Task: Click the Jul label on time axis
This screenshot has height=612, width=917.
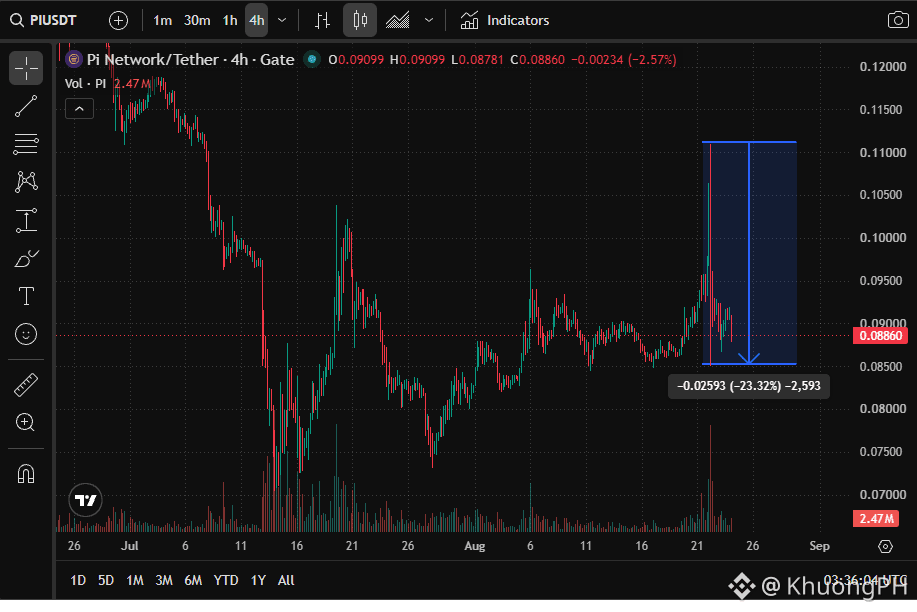Action: pos(129,546)
